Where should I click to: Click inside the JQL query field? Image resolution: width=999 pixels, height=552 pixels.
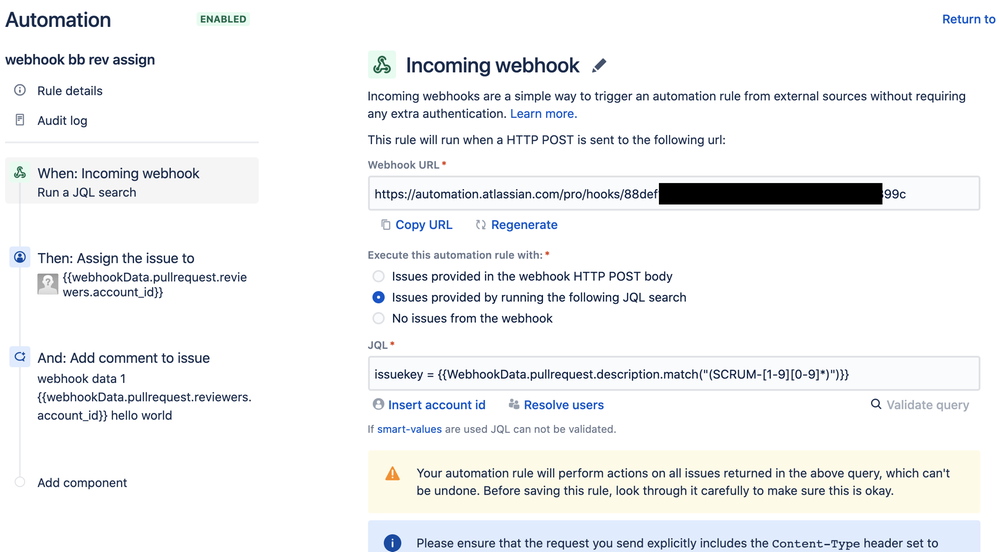[x=673, y=374]
